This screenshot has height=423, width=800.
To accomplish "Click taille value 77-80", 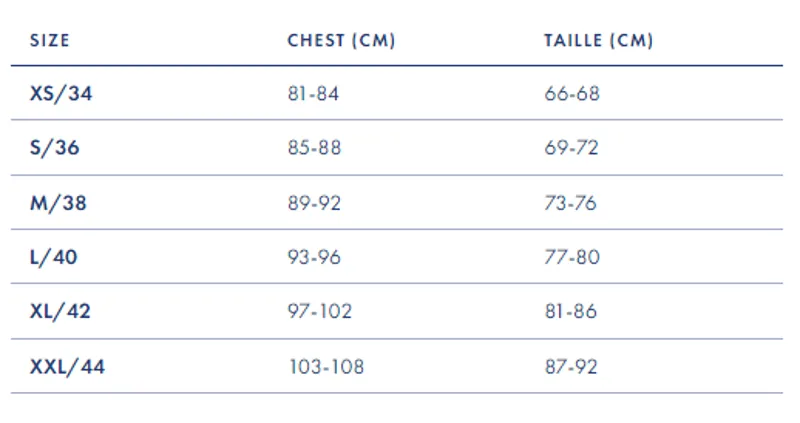I will coord(572,257).
